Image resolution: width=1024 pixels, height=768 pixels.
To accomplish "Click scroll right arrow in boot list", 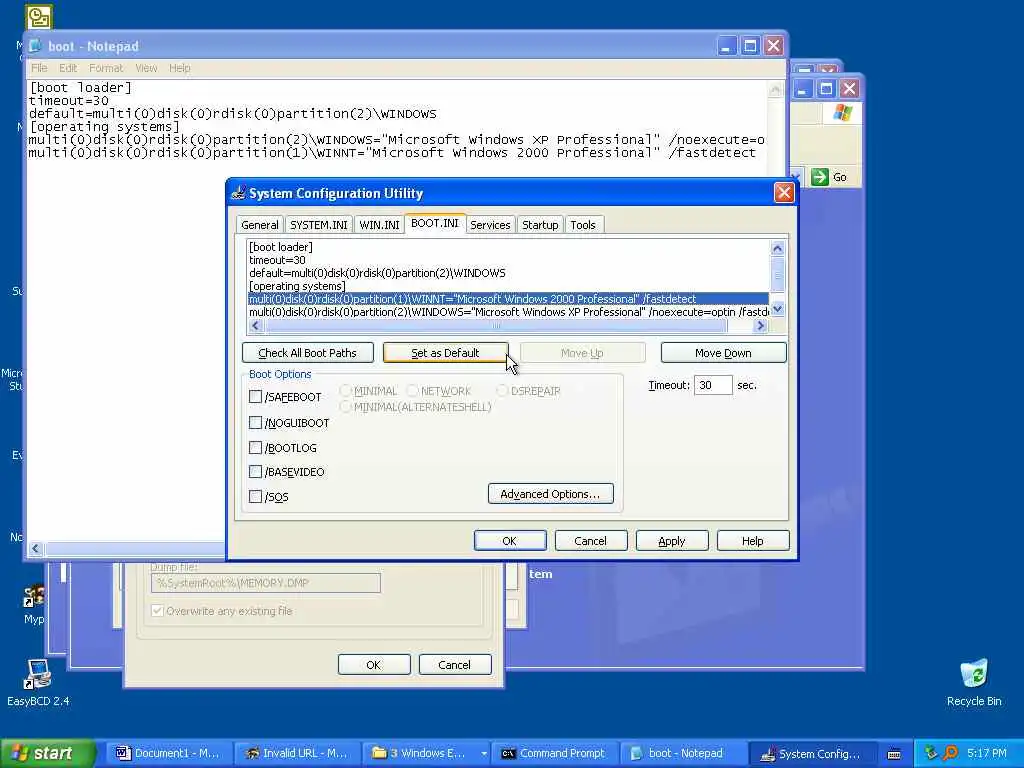I will [x=760, y=325].
